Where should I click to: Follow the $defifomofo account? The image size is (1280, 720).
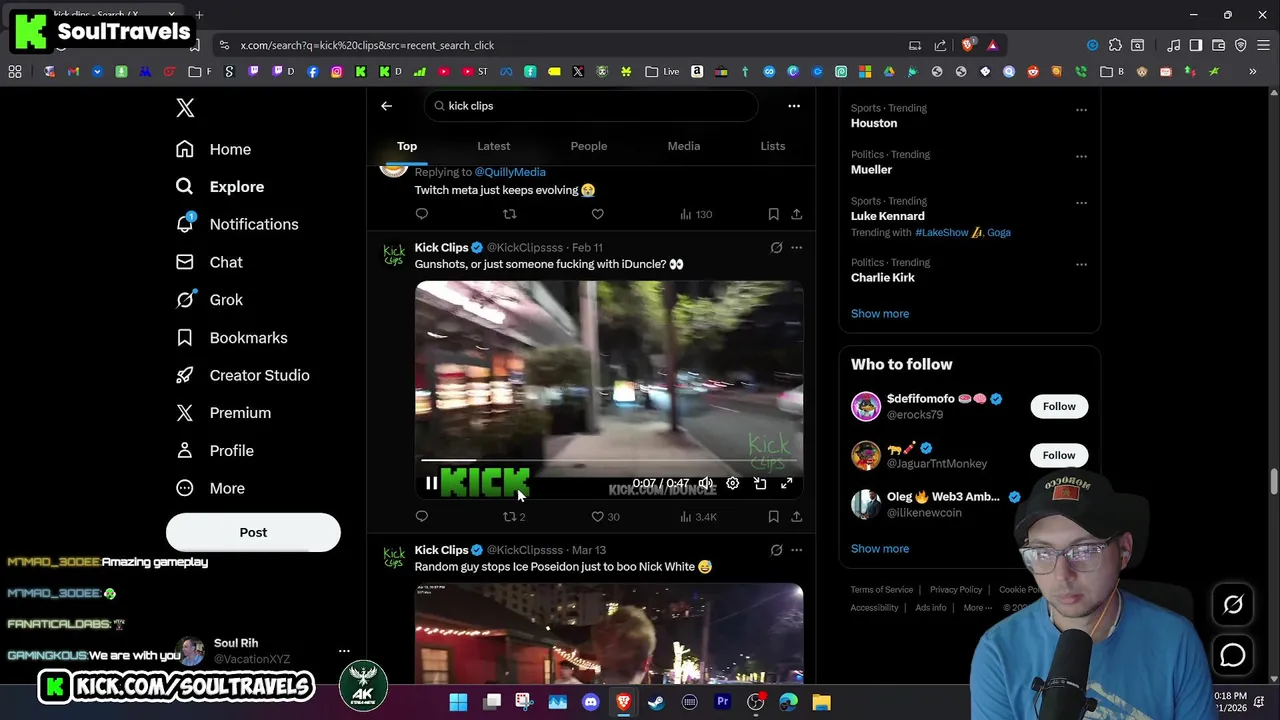[1059, 406]
